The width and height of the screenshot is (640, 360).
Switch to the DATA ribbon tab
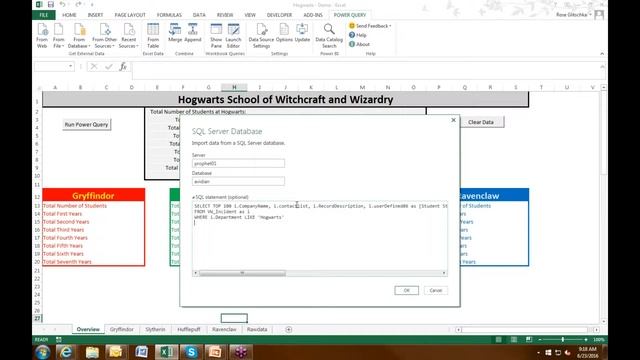199,15
